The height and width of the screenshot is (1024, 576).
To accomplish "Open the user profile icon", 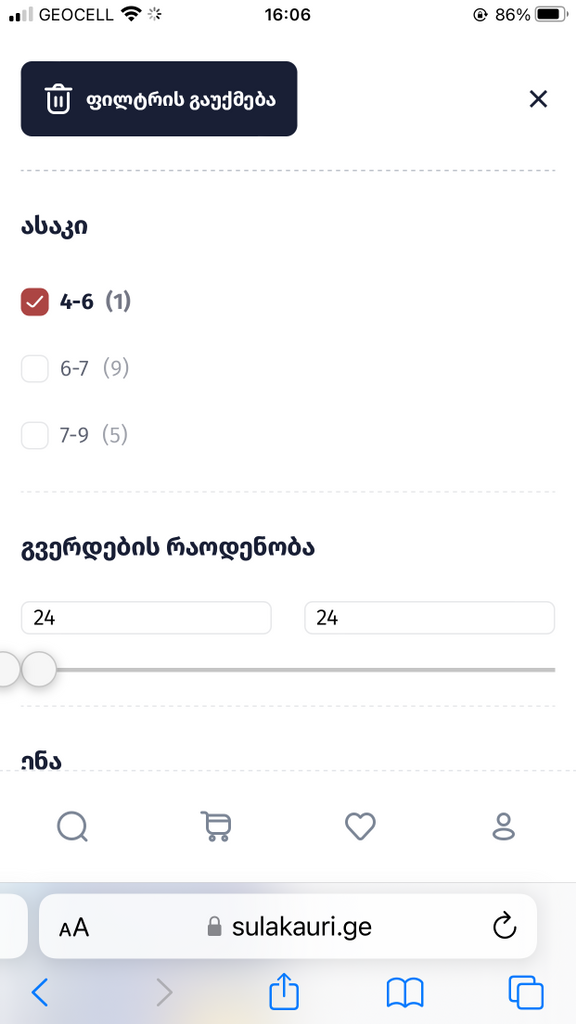I will point(504,827).
